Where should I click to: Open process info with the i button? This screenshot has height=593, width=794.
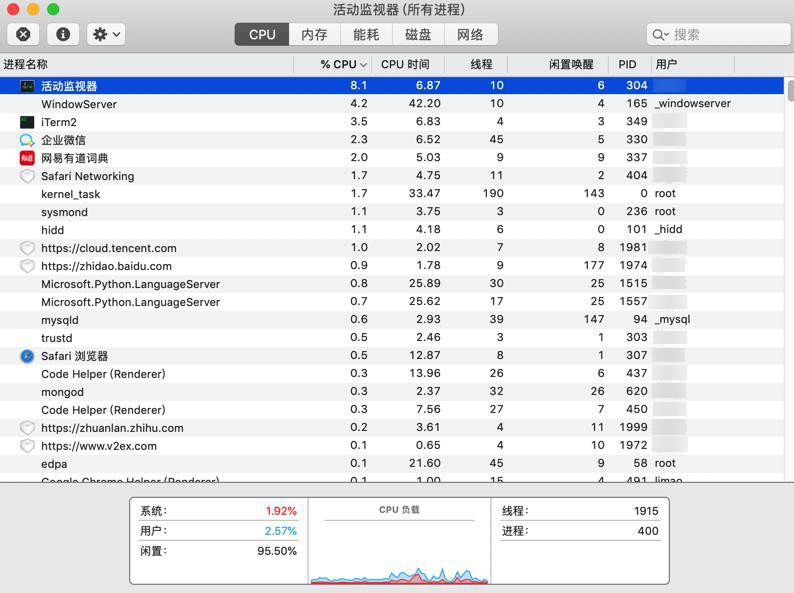63,34
